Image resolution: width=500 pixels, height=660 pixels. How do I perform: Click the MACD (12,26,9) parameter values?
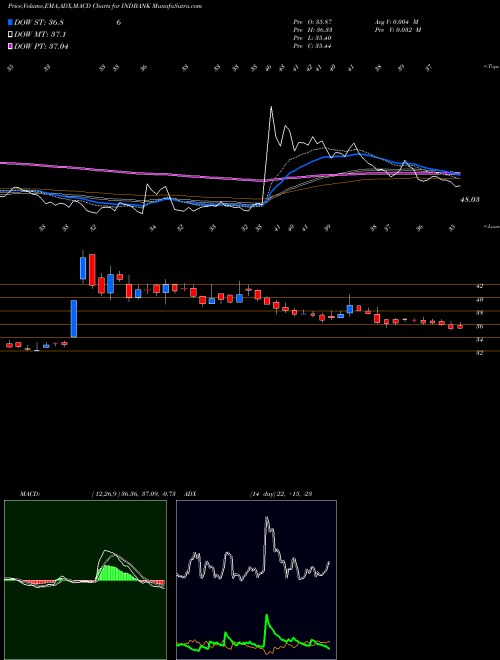coord(136,494)
